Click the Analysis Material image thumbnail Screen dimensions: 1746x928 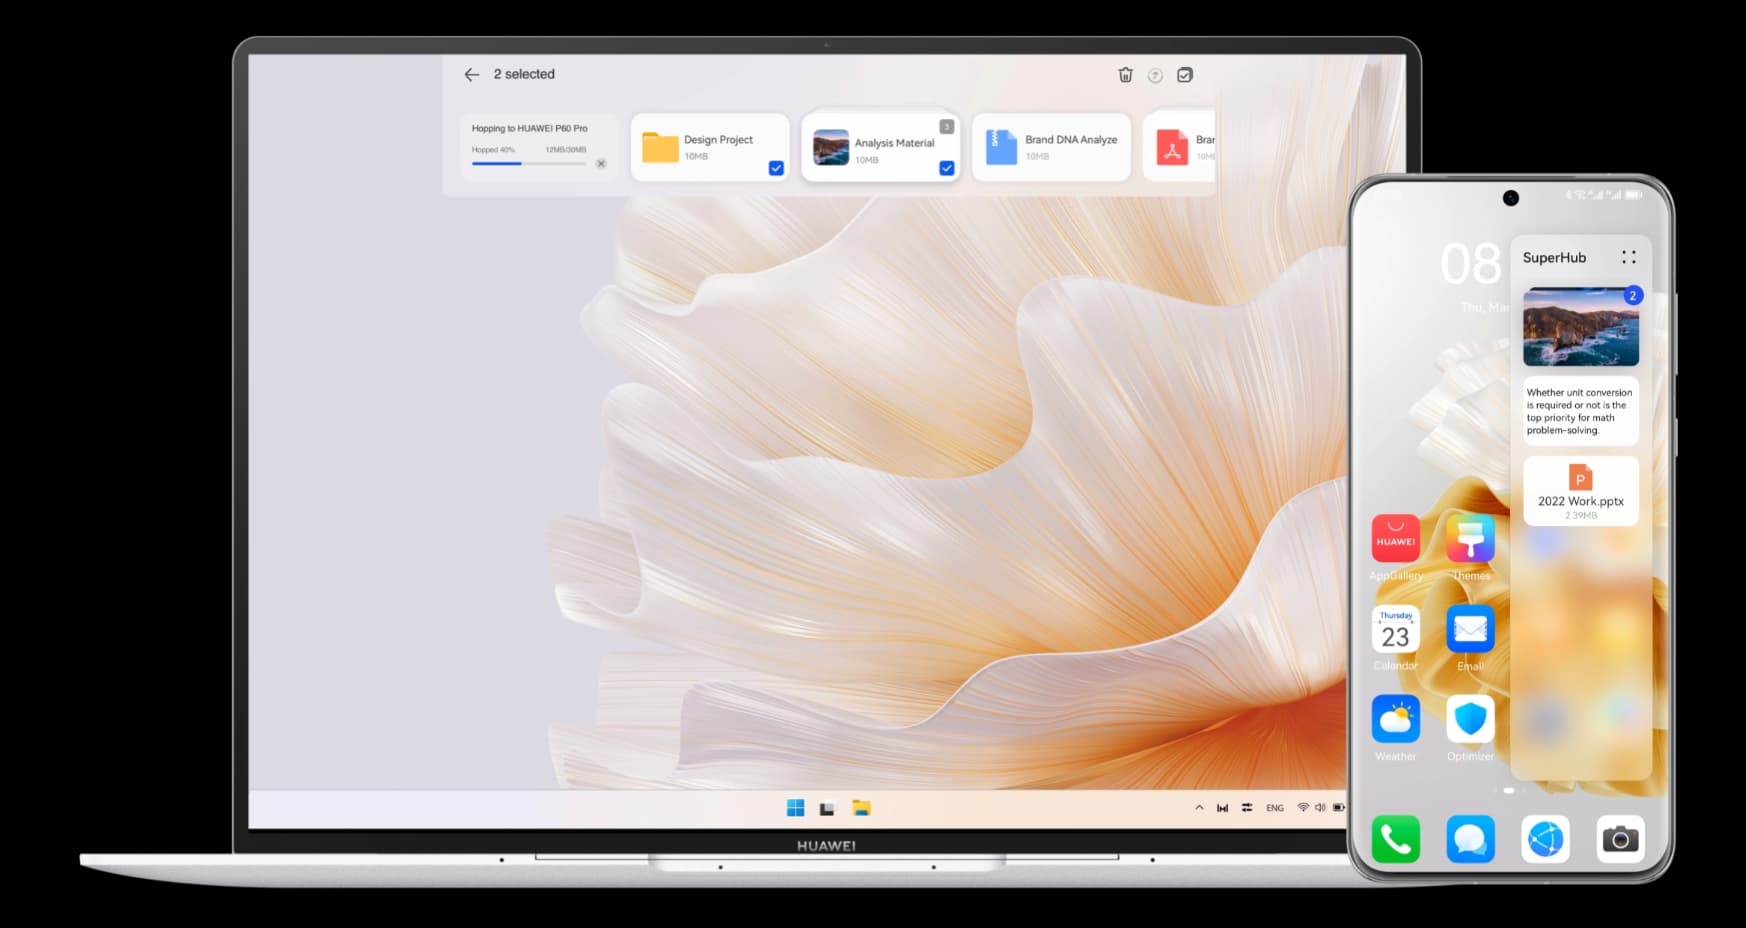coord(831,147)
